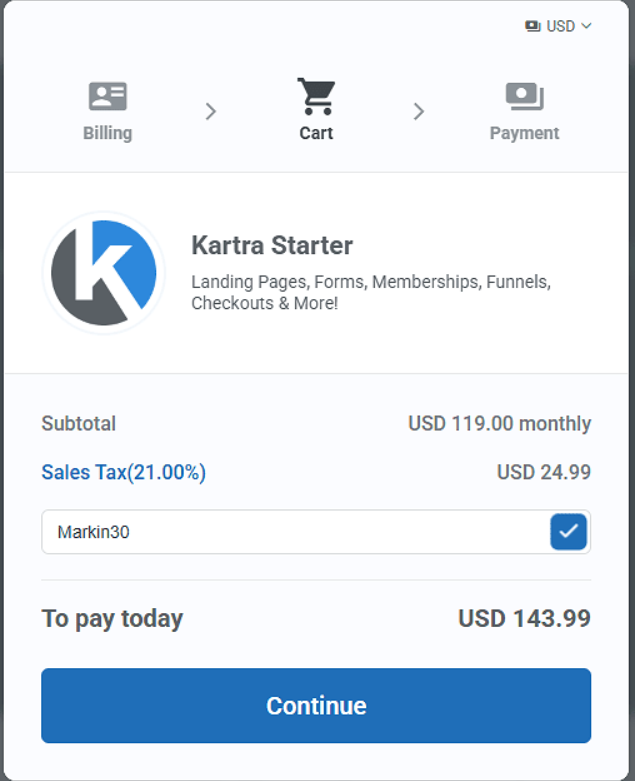Click the shopping cart step icon
This screenshot has width=635, height=781.
click(x=316, y=97)
